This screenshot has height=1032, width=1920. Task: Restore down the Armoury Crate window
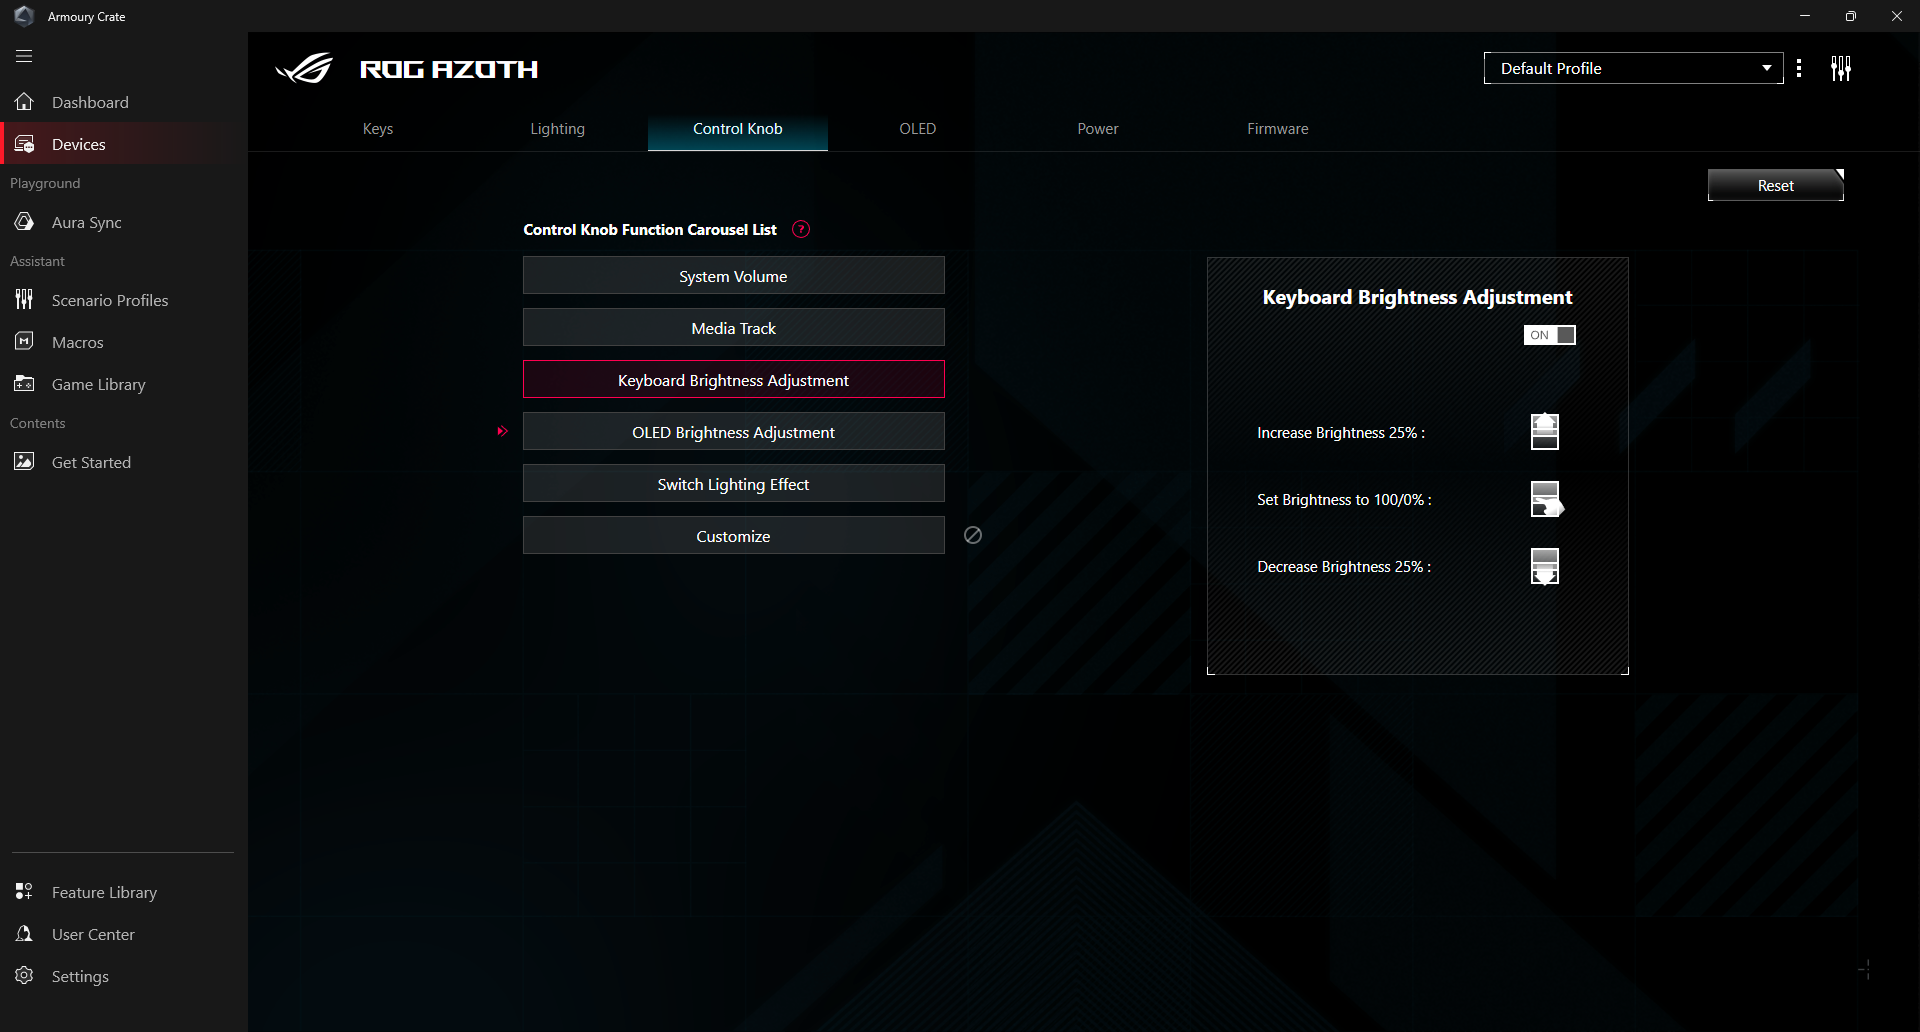point(1851,16)
